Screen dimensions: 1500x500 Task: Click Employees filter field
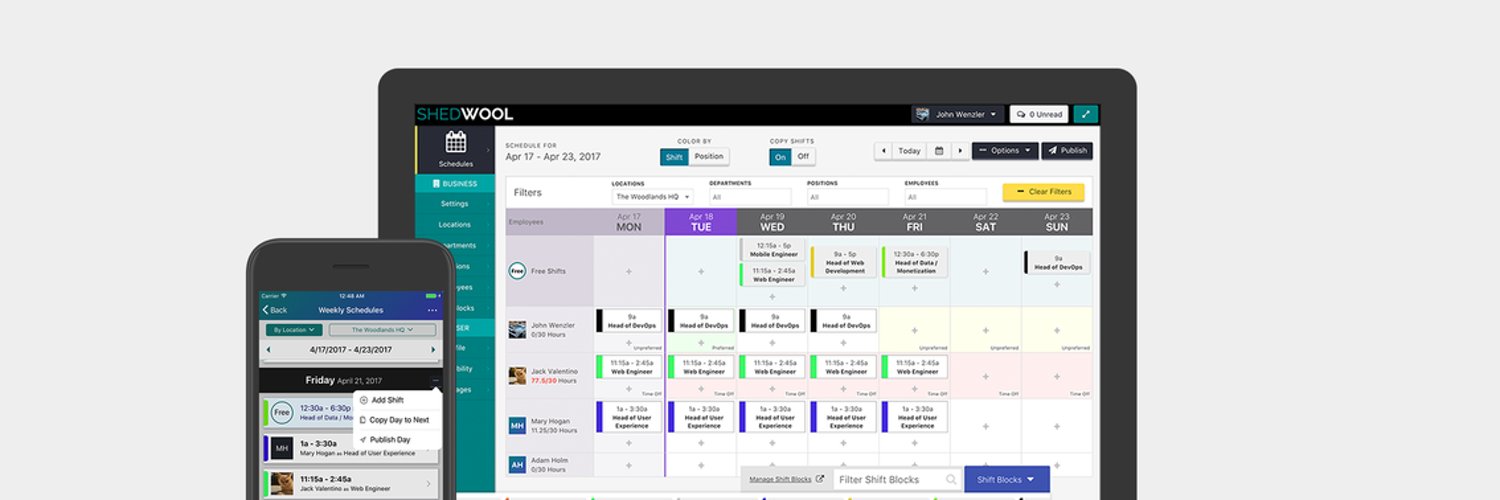(945, 197)
